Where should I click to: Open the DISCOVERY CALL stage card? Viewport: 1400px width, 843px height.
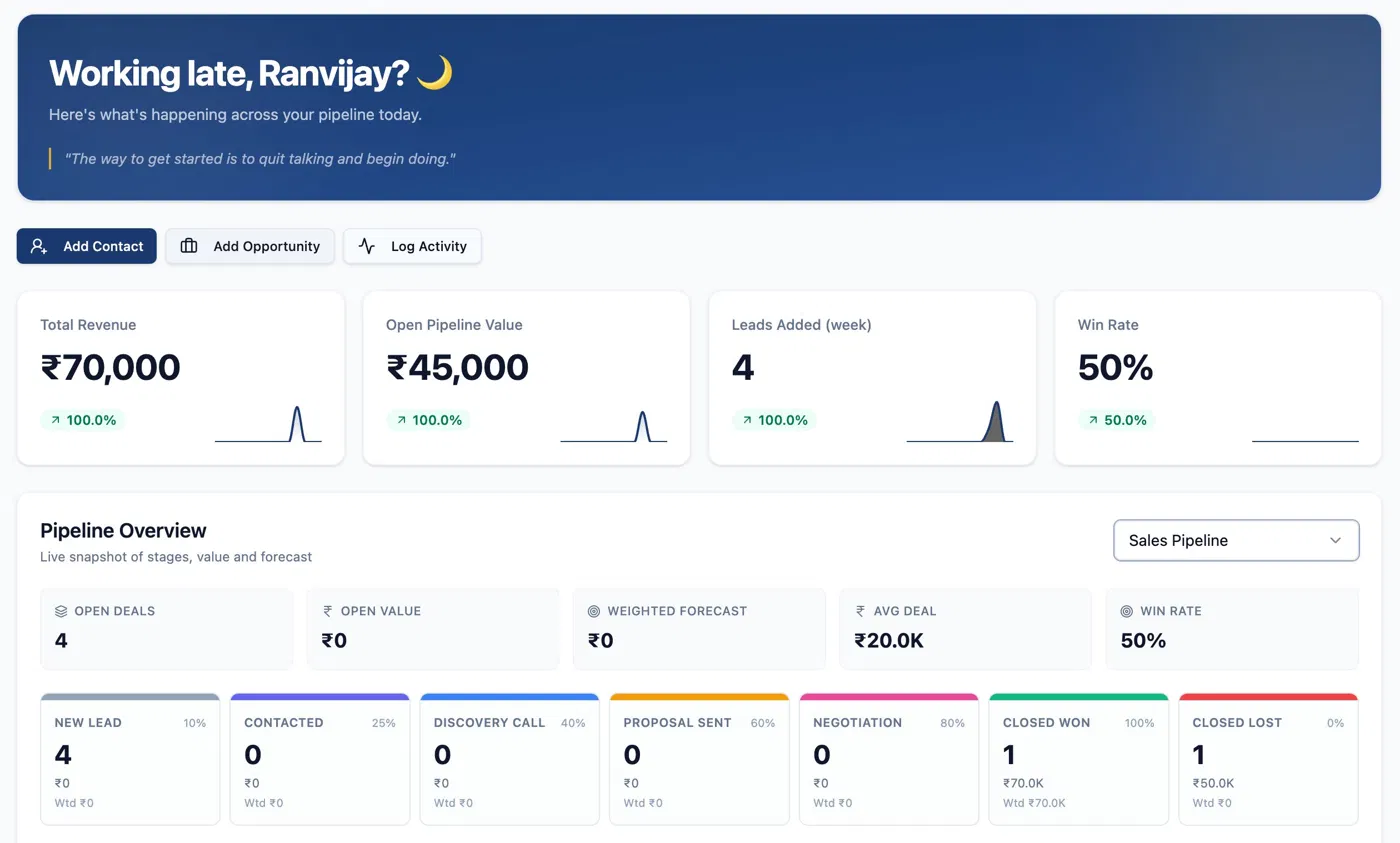510,759
